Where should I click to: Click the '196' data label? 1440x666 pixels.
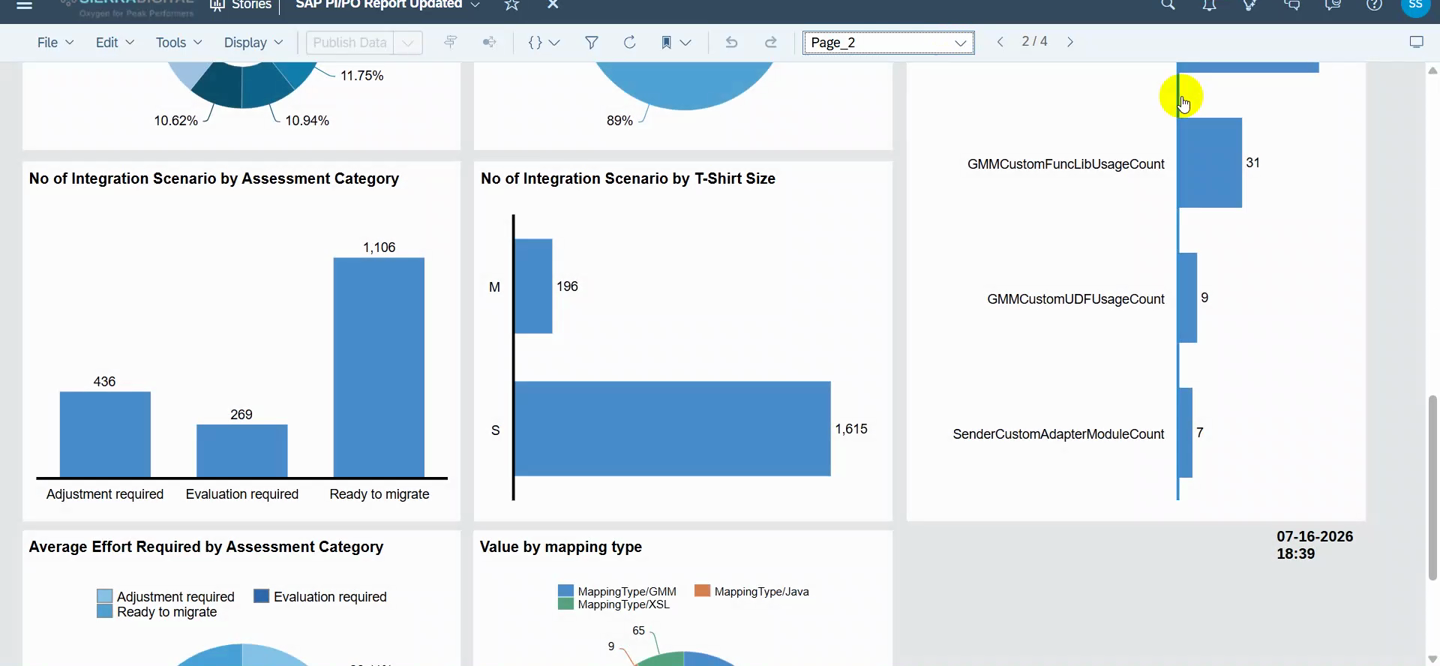(567, 287)
